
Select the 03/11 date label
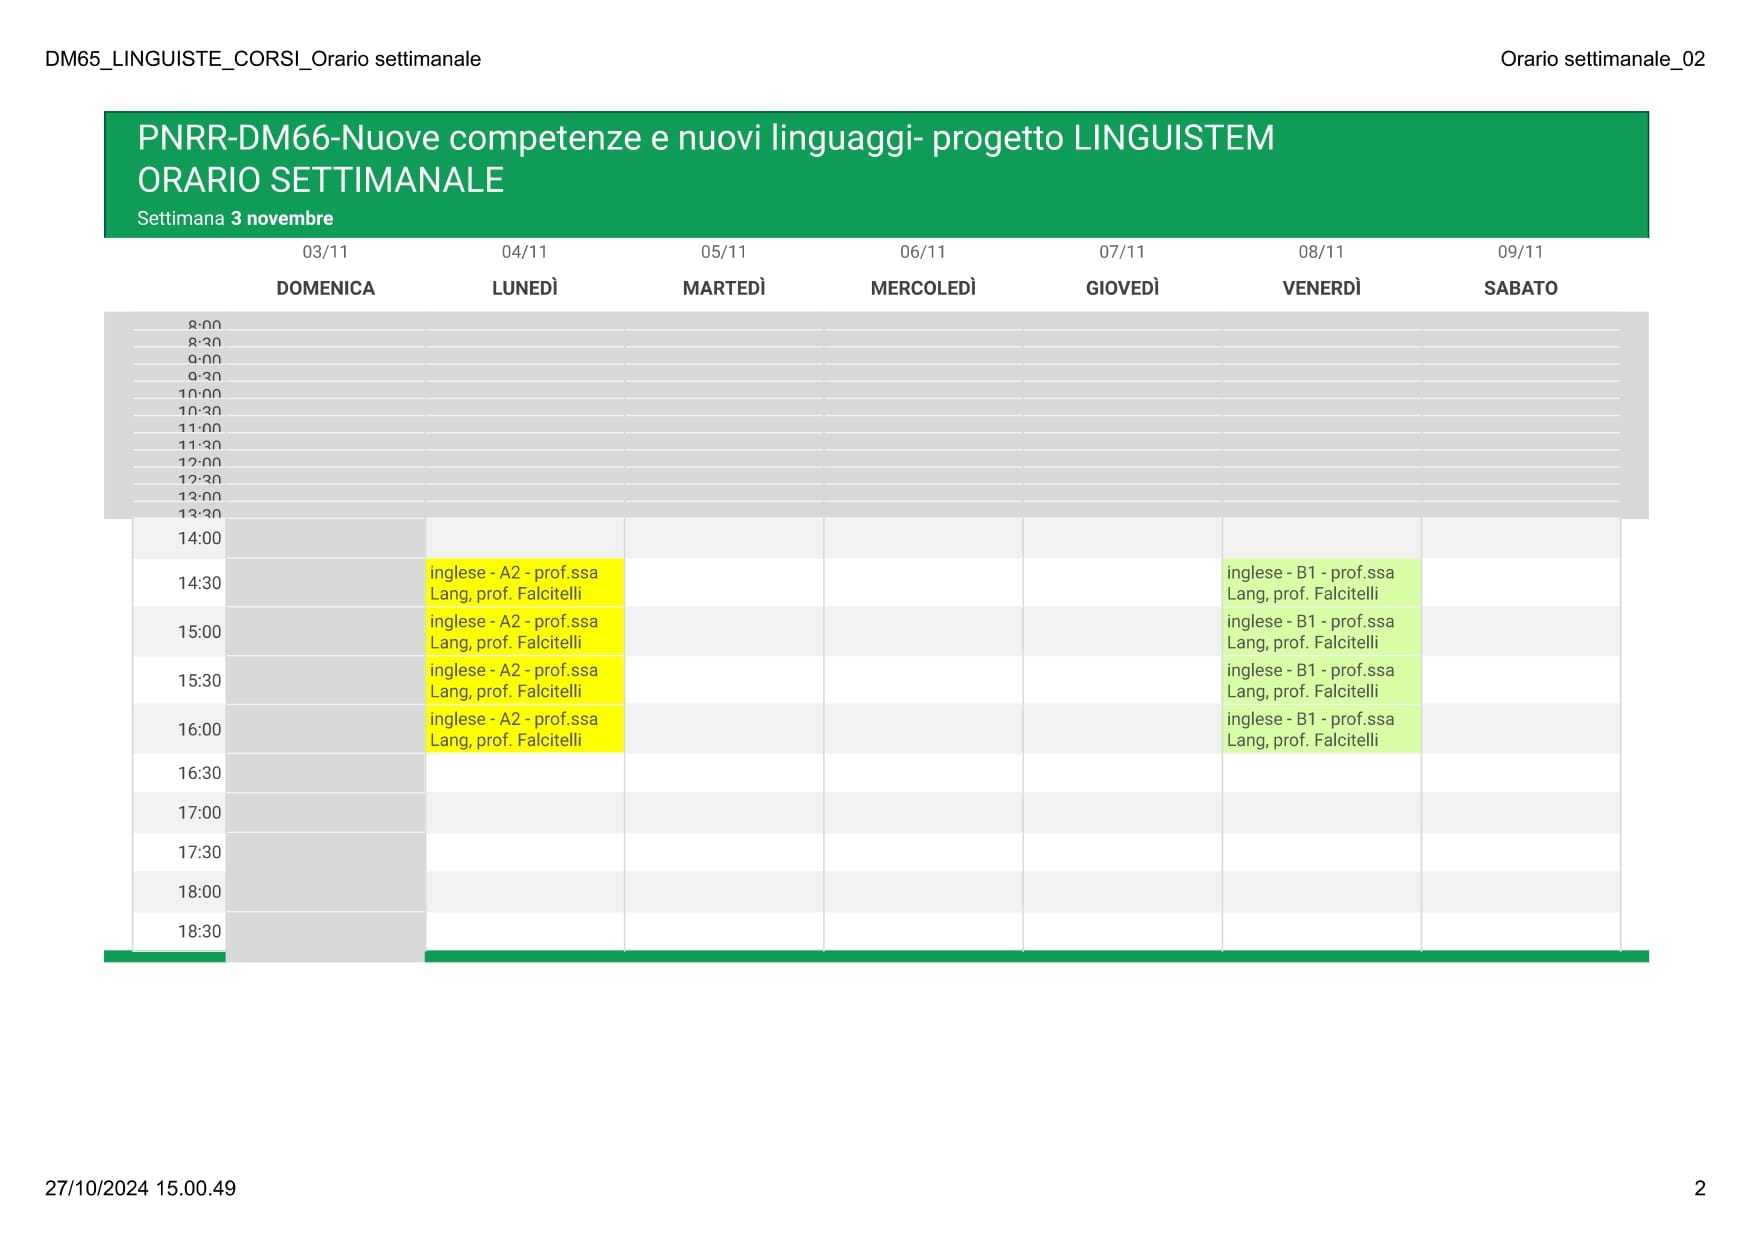tap(325, 252)
